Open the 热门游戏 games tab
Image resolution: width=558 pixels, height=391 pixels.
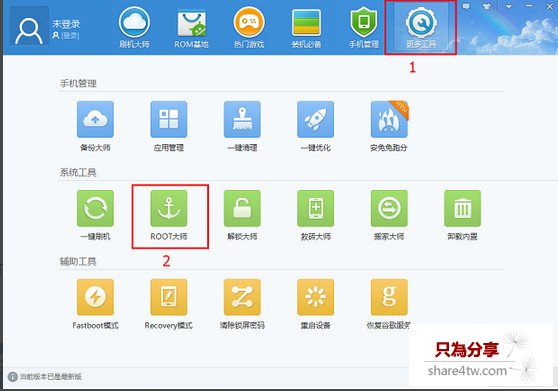(x=249, y=28)
